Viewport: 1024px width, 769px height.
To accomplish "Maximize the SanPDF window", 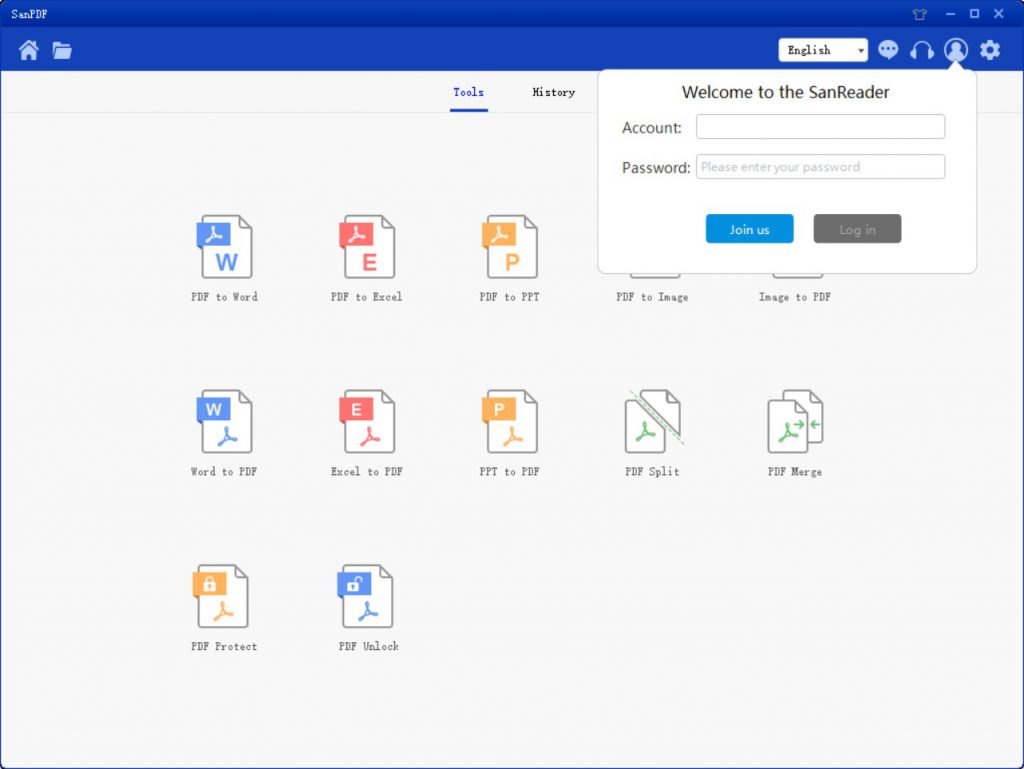I will (974, 14).
